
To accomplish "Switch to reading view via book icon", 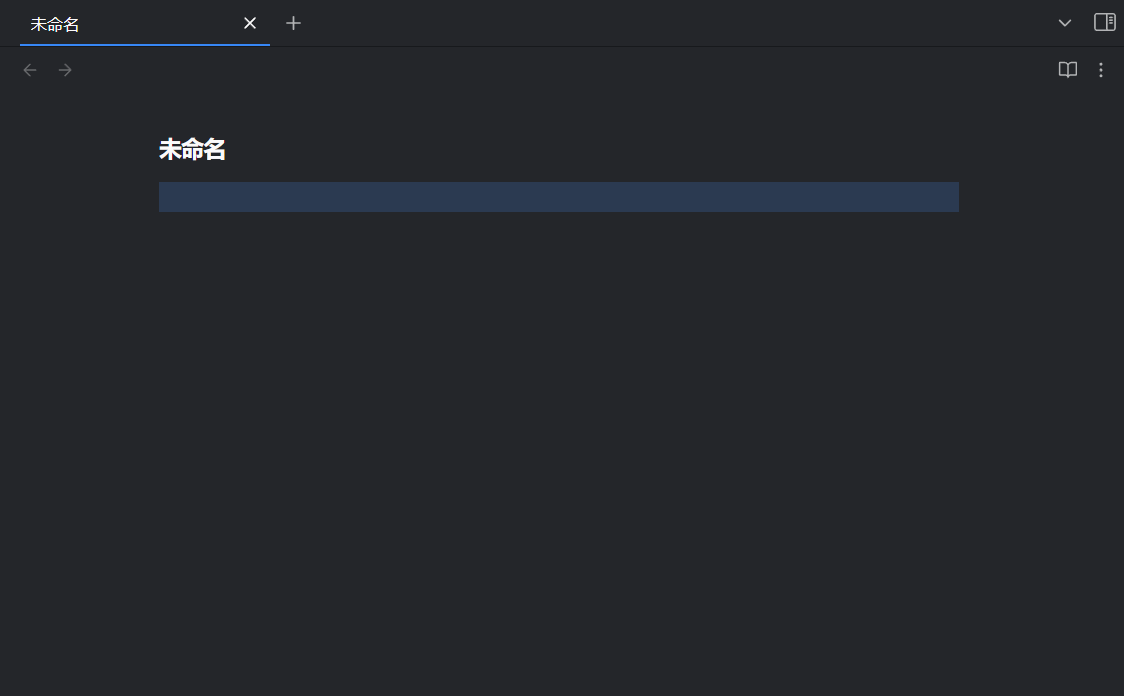I will [x=1068, y=70].
